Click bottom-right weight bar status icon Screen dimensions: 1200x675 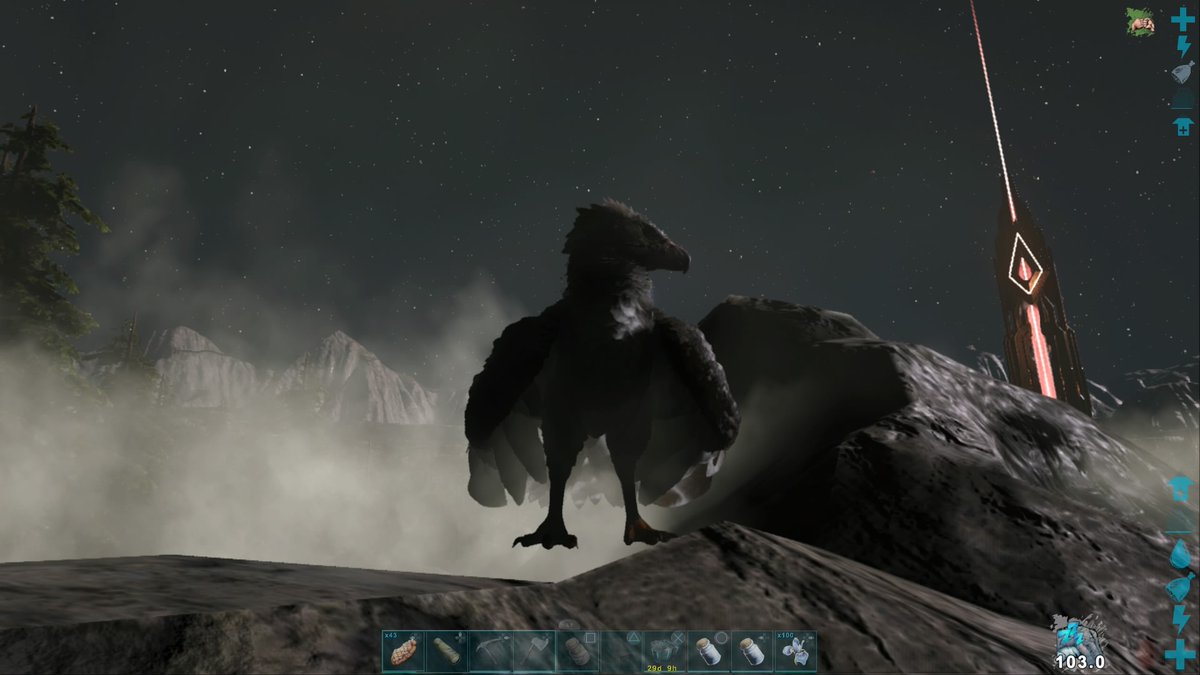(x=1181, y=522)
